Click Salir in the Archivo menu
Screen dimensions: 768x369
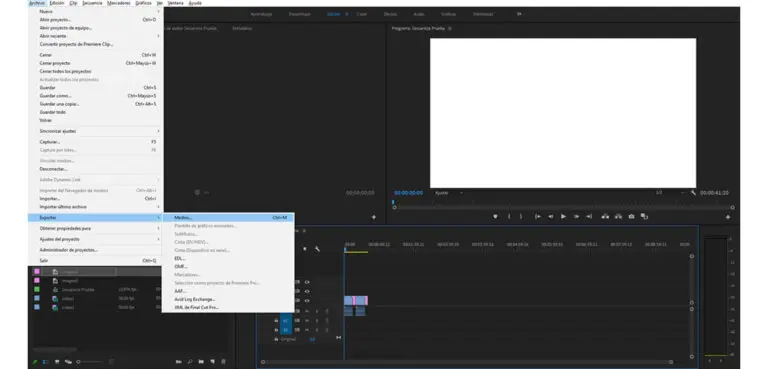tap(96, 261)
